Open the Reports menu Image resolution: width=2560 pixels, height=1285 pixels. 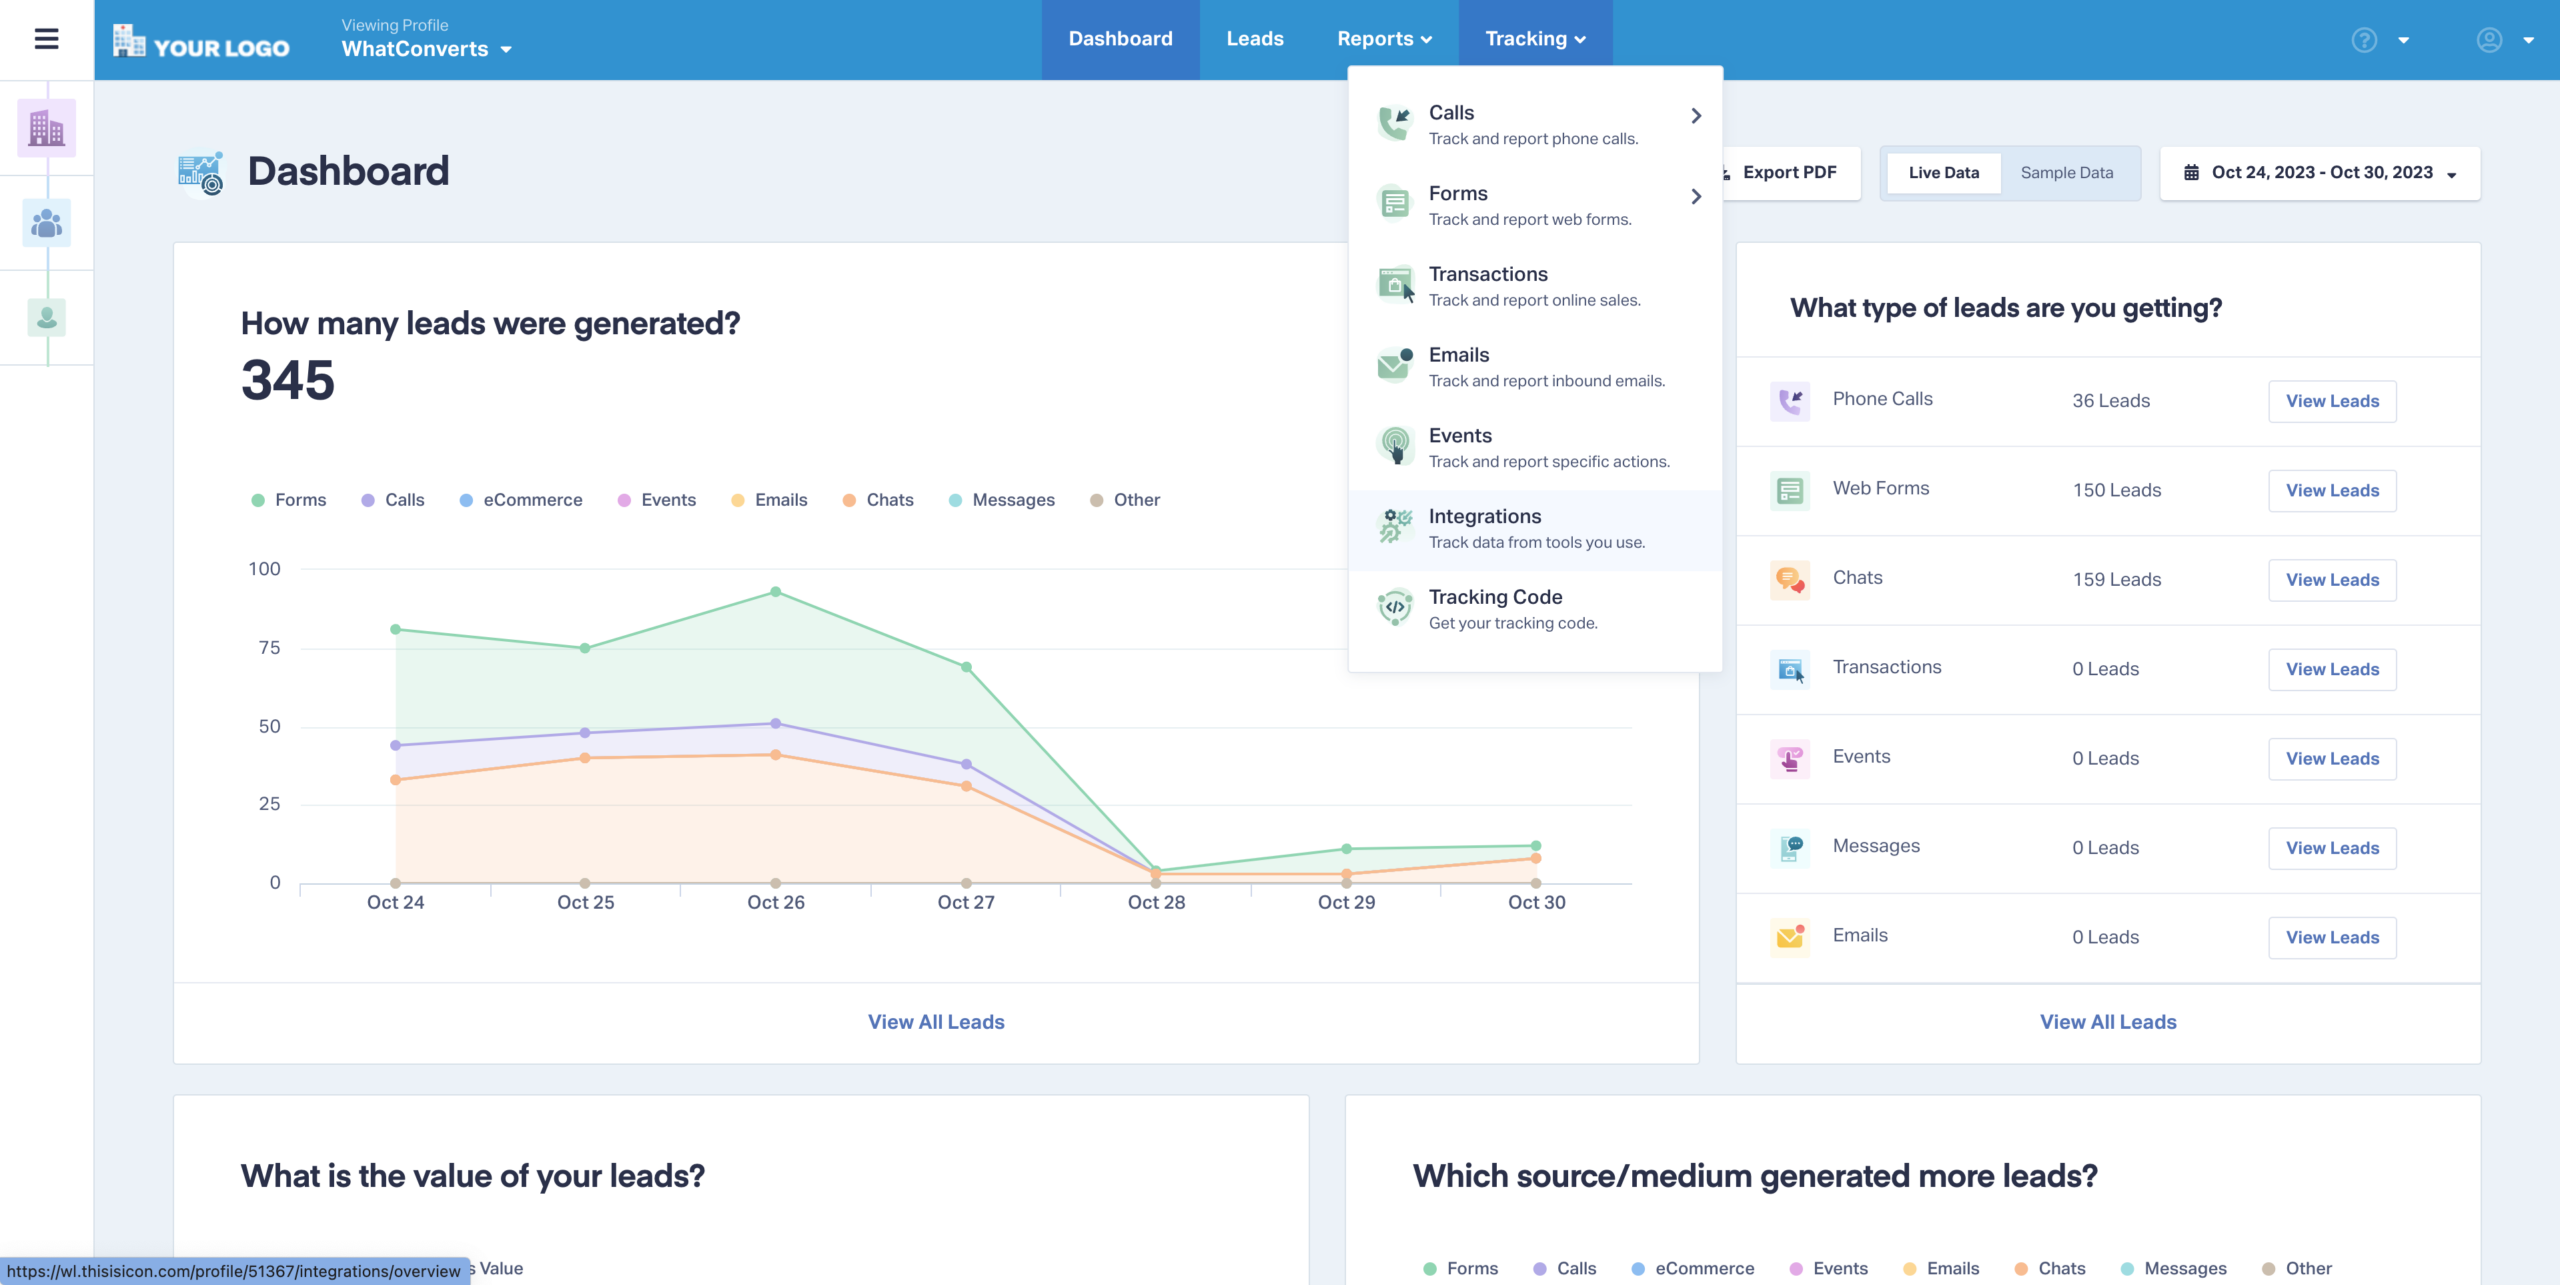[1384, 39]
